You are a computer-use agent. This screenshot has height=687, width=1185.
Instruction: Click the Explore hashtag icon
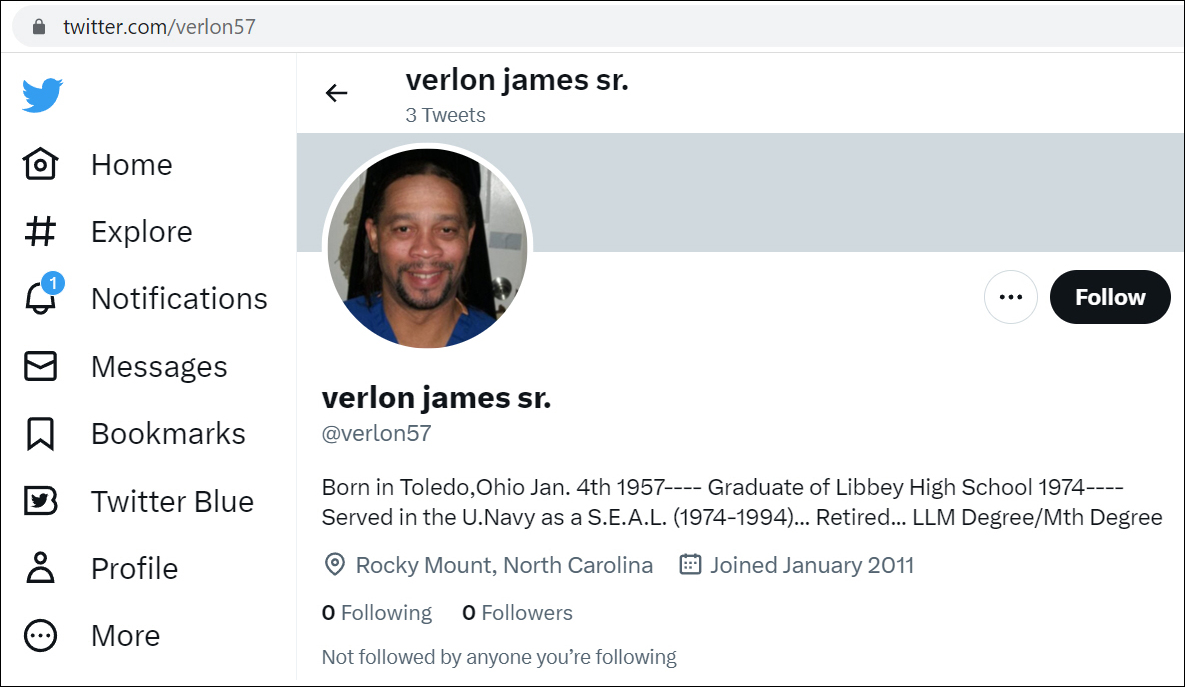[41, 231]
